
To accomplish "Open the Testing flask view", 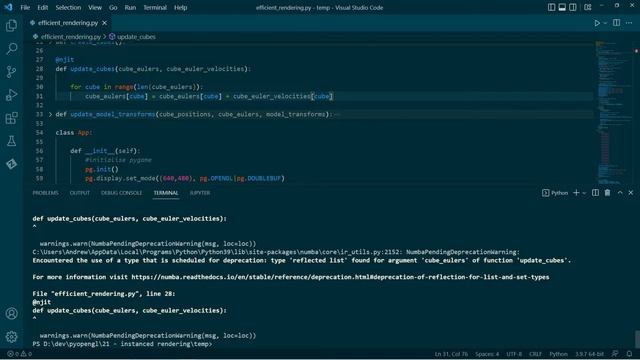I will [11, 141].
